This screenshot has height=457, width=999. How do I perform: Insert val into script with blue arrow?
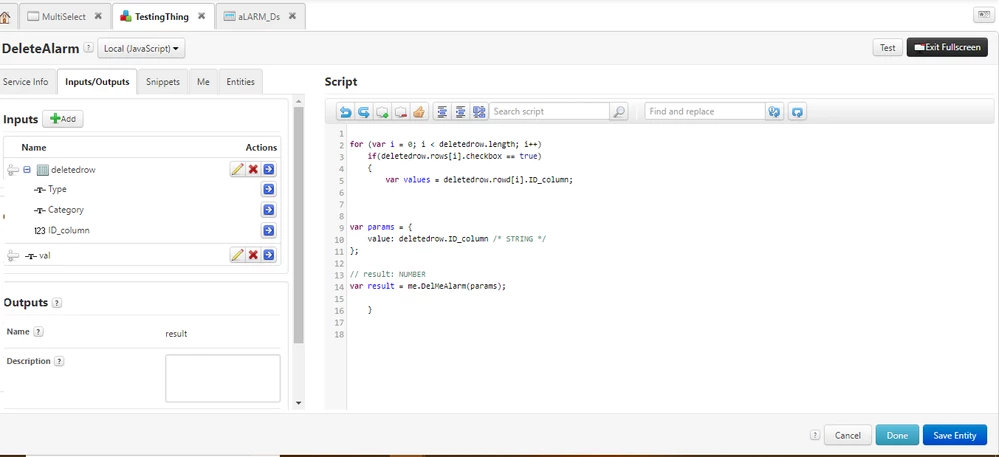tap(269, 255)
